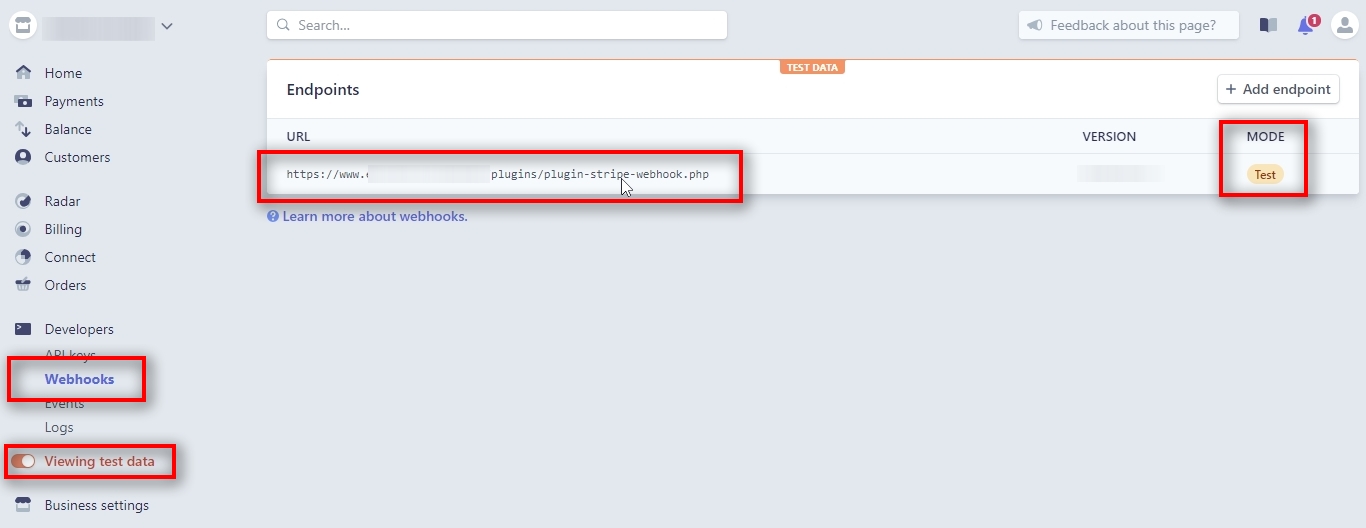Click the Endpoints heading
Image resolution: width=1366 pixels, height=528 pixels.
(x=323, y=89)
